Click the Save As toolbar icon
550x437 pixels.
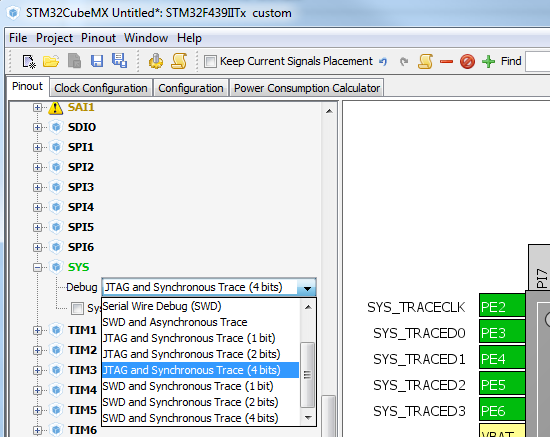pyautogui.click(x=119, y=61)
